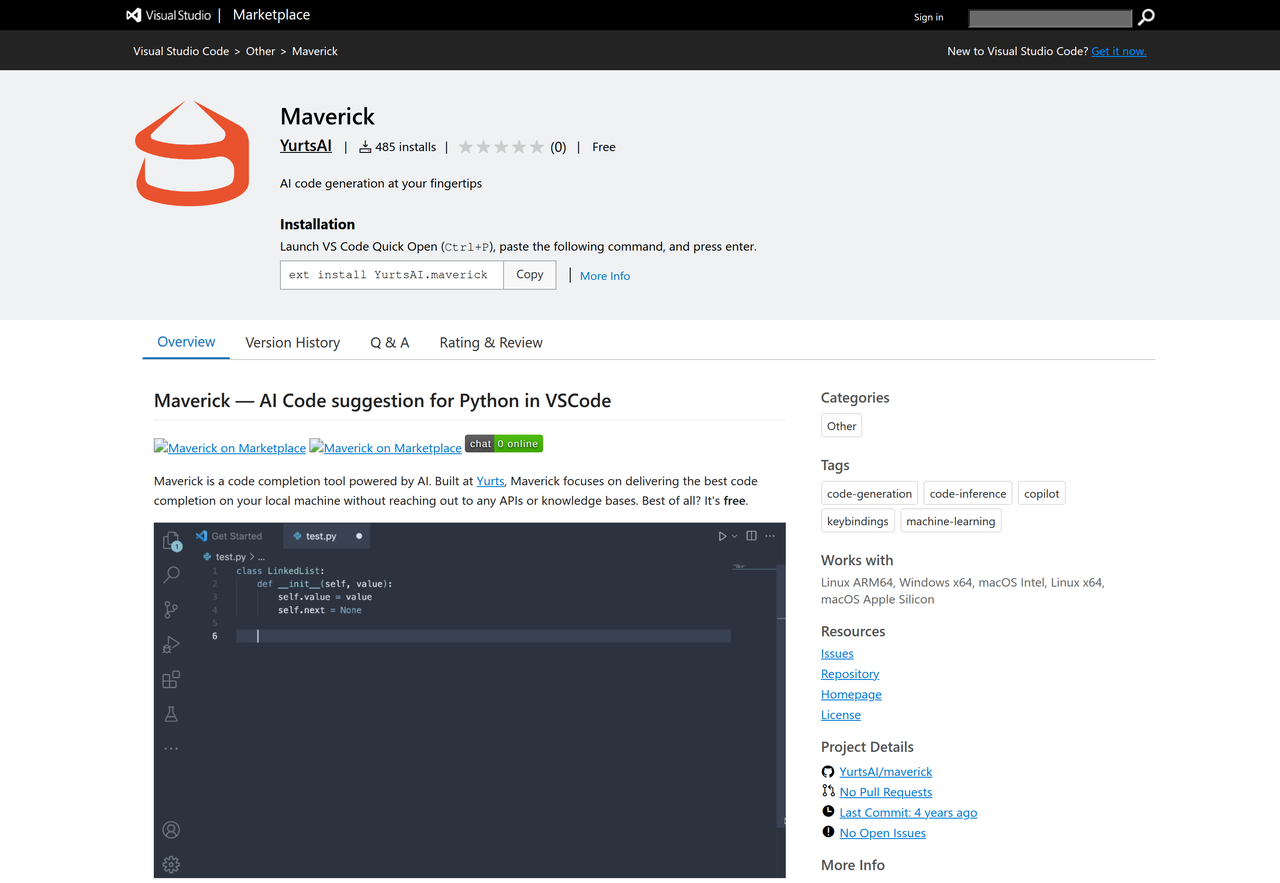The width and height of the screenshot is (1280, 883).
Task: Click the ext install command field
Action: point(392,275)
